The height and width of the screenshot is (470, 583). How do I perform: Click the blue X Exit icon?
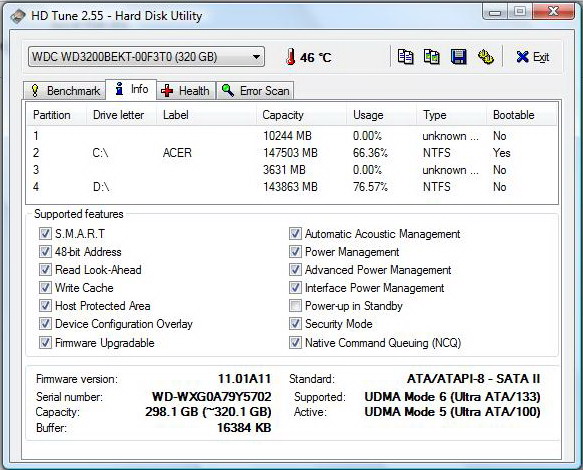click(x=522, y=57)
